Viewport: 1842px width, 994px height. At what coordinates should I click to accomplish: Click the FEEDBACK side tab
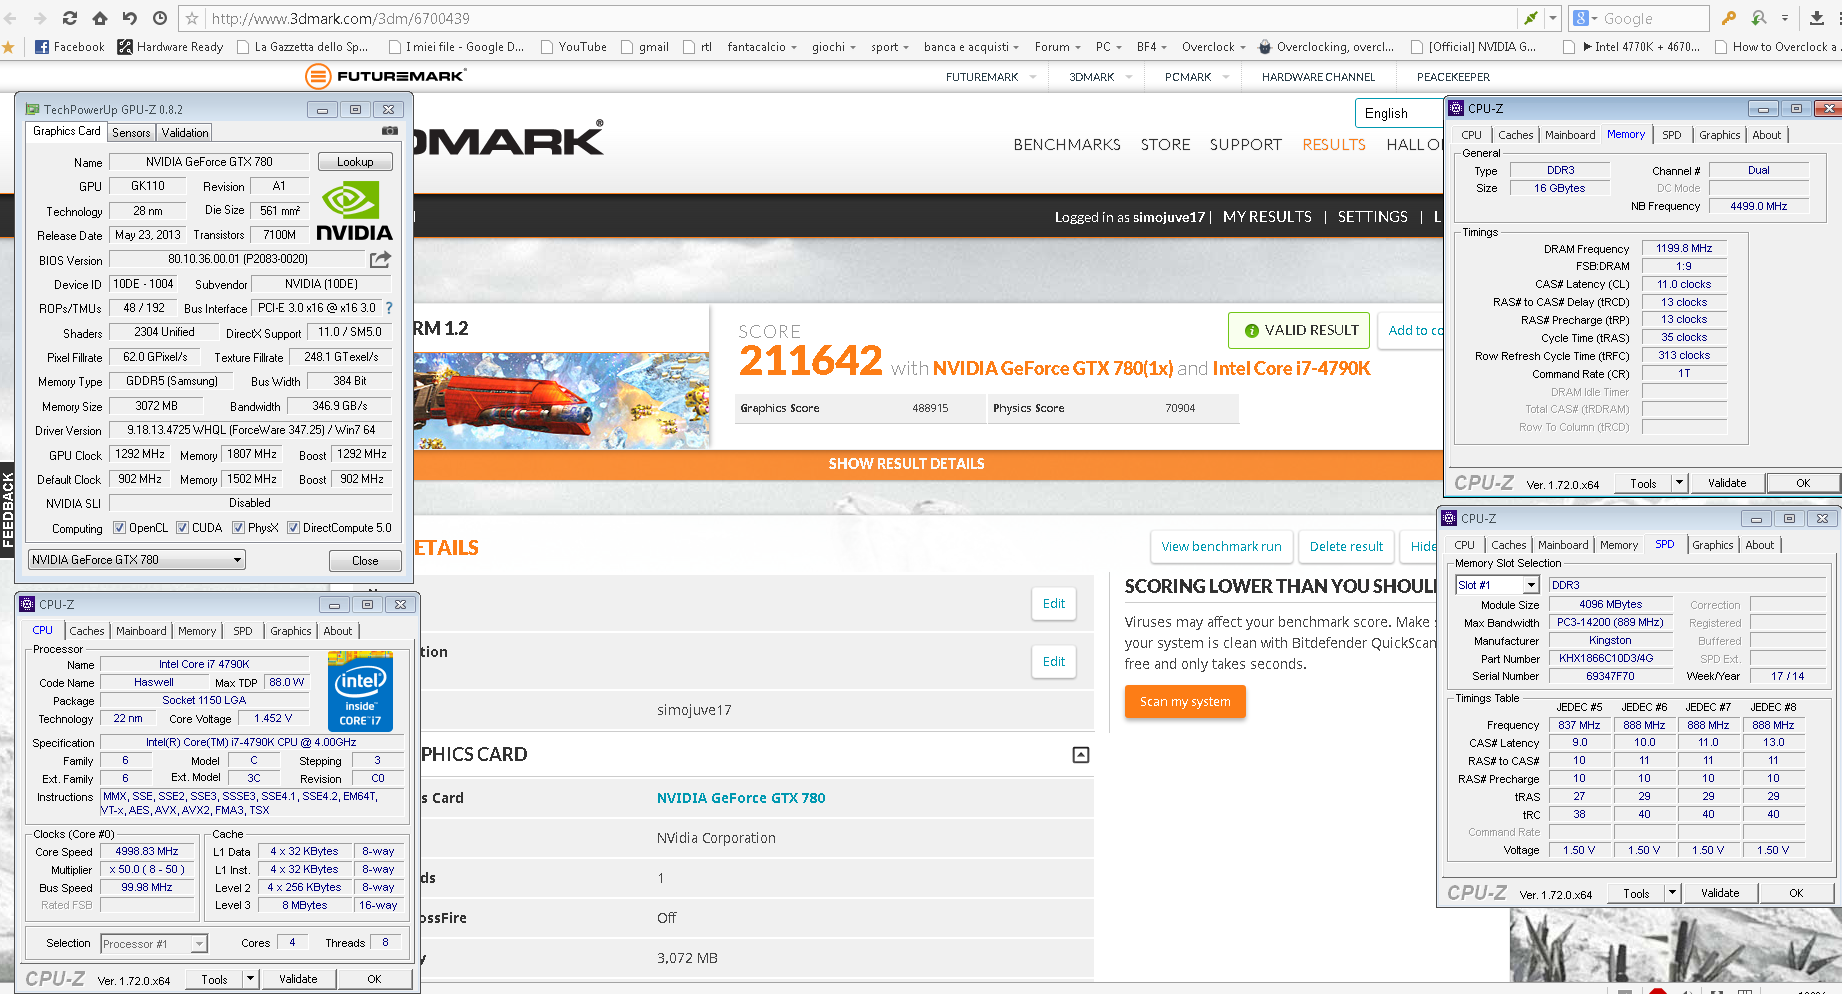[8, 509]
